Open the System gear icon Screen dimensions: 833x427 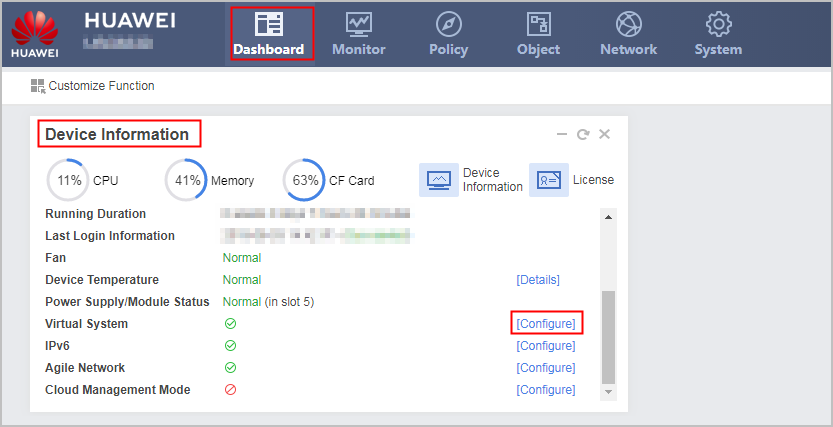(x=718, y=24)
